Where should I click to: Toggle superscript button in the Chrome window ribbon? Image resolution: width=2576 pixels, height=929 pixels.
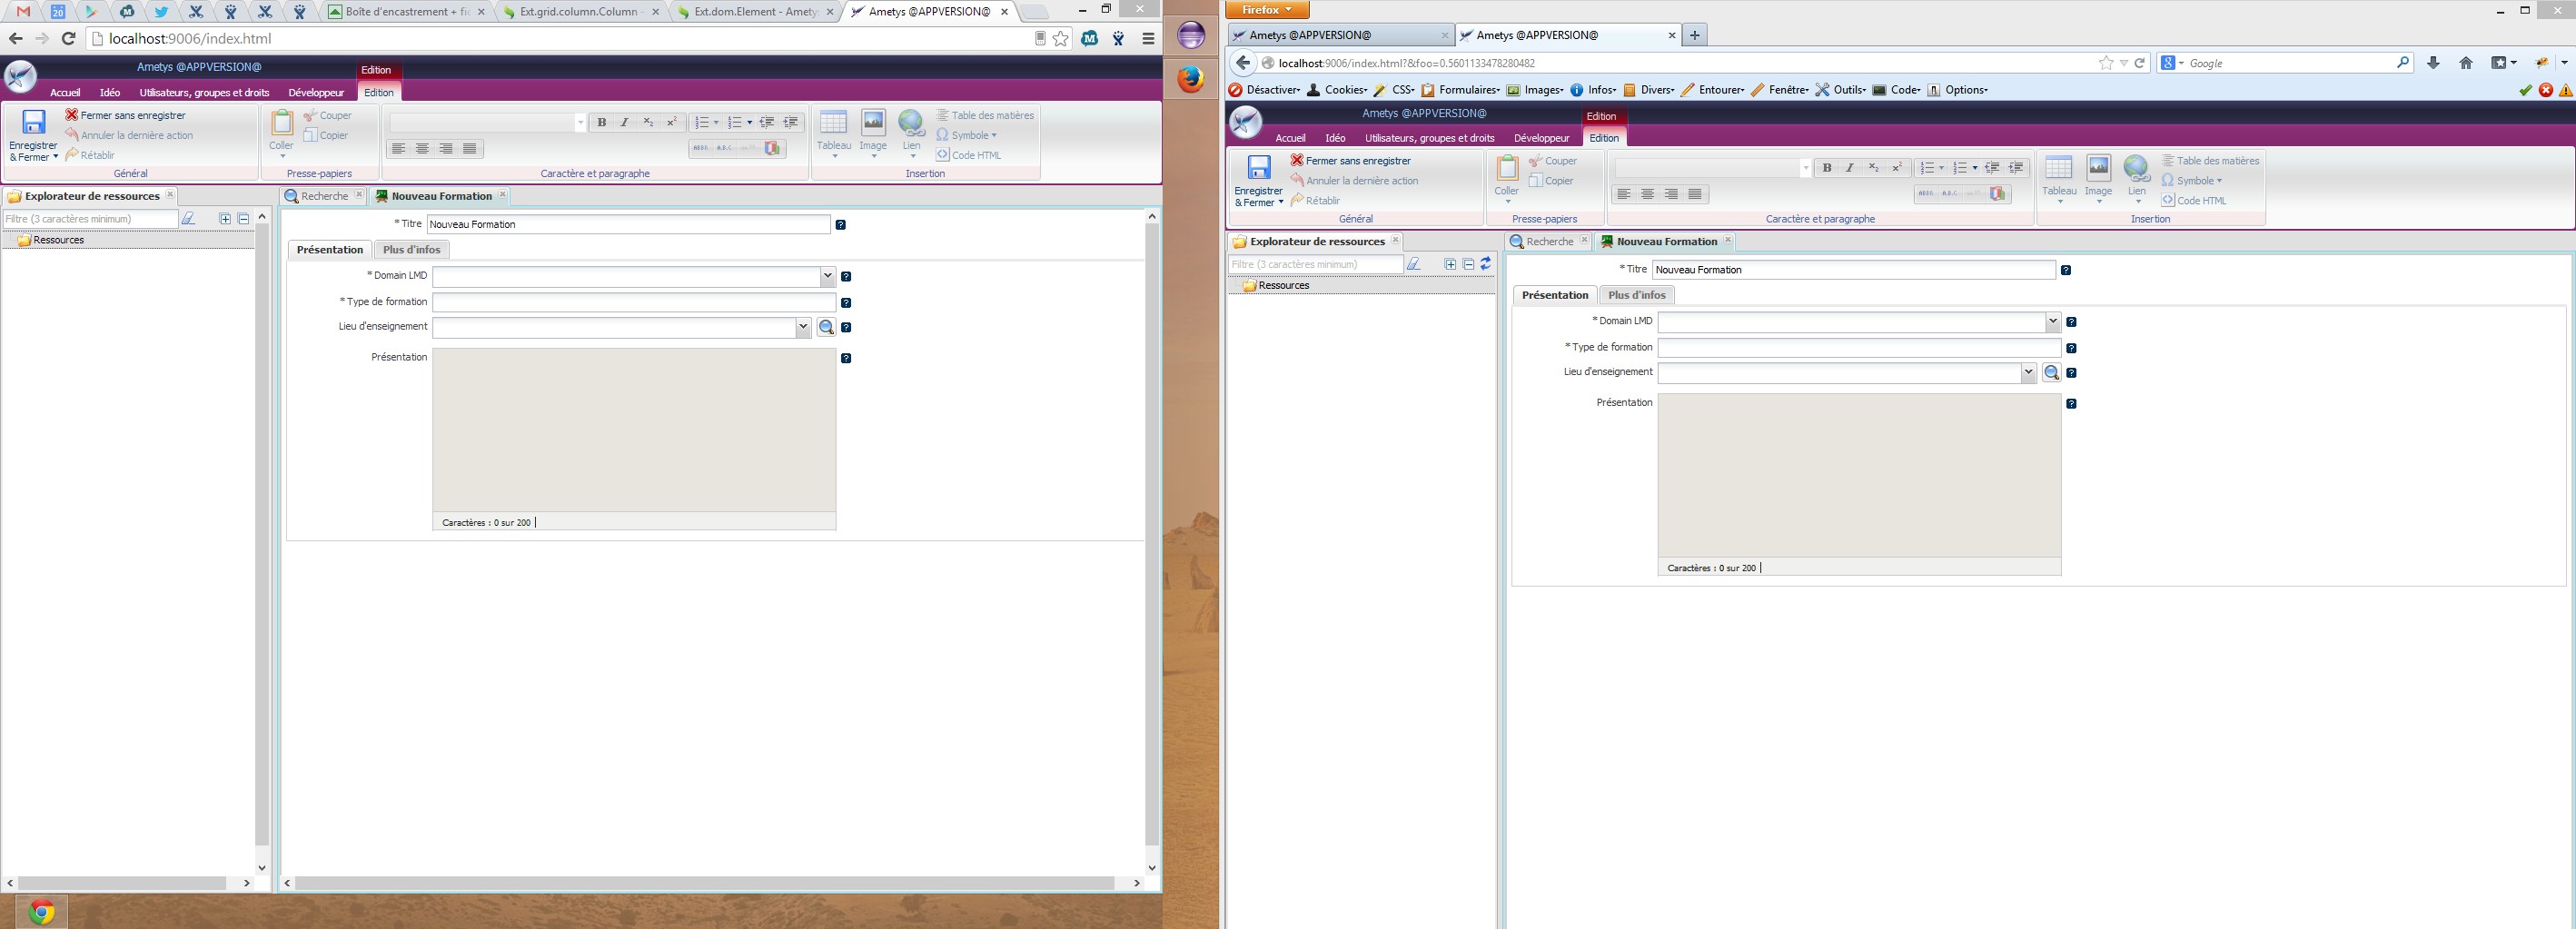coord(672,122)
